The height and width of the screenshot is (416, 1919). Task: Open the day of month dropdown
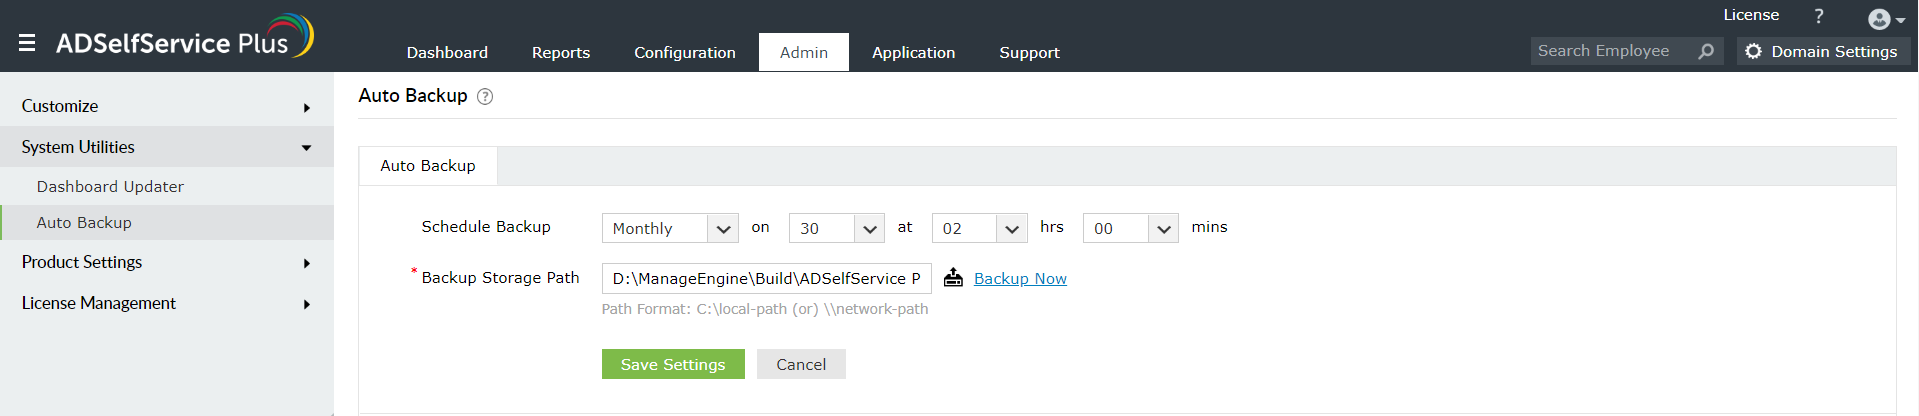[x=836, y=228]
